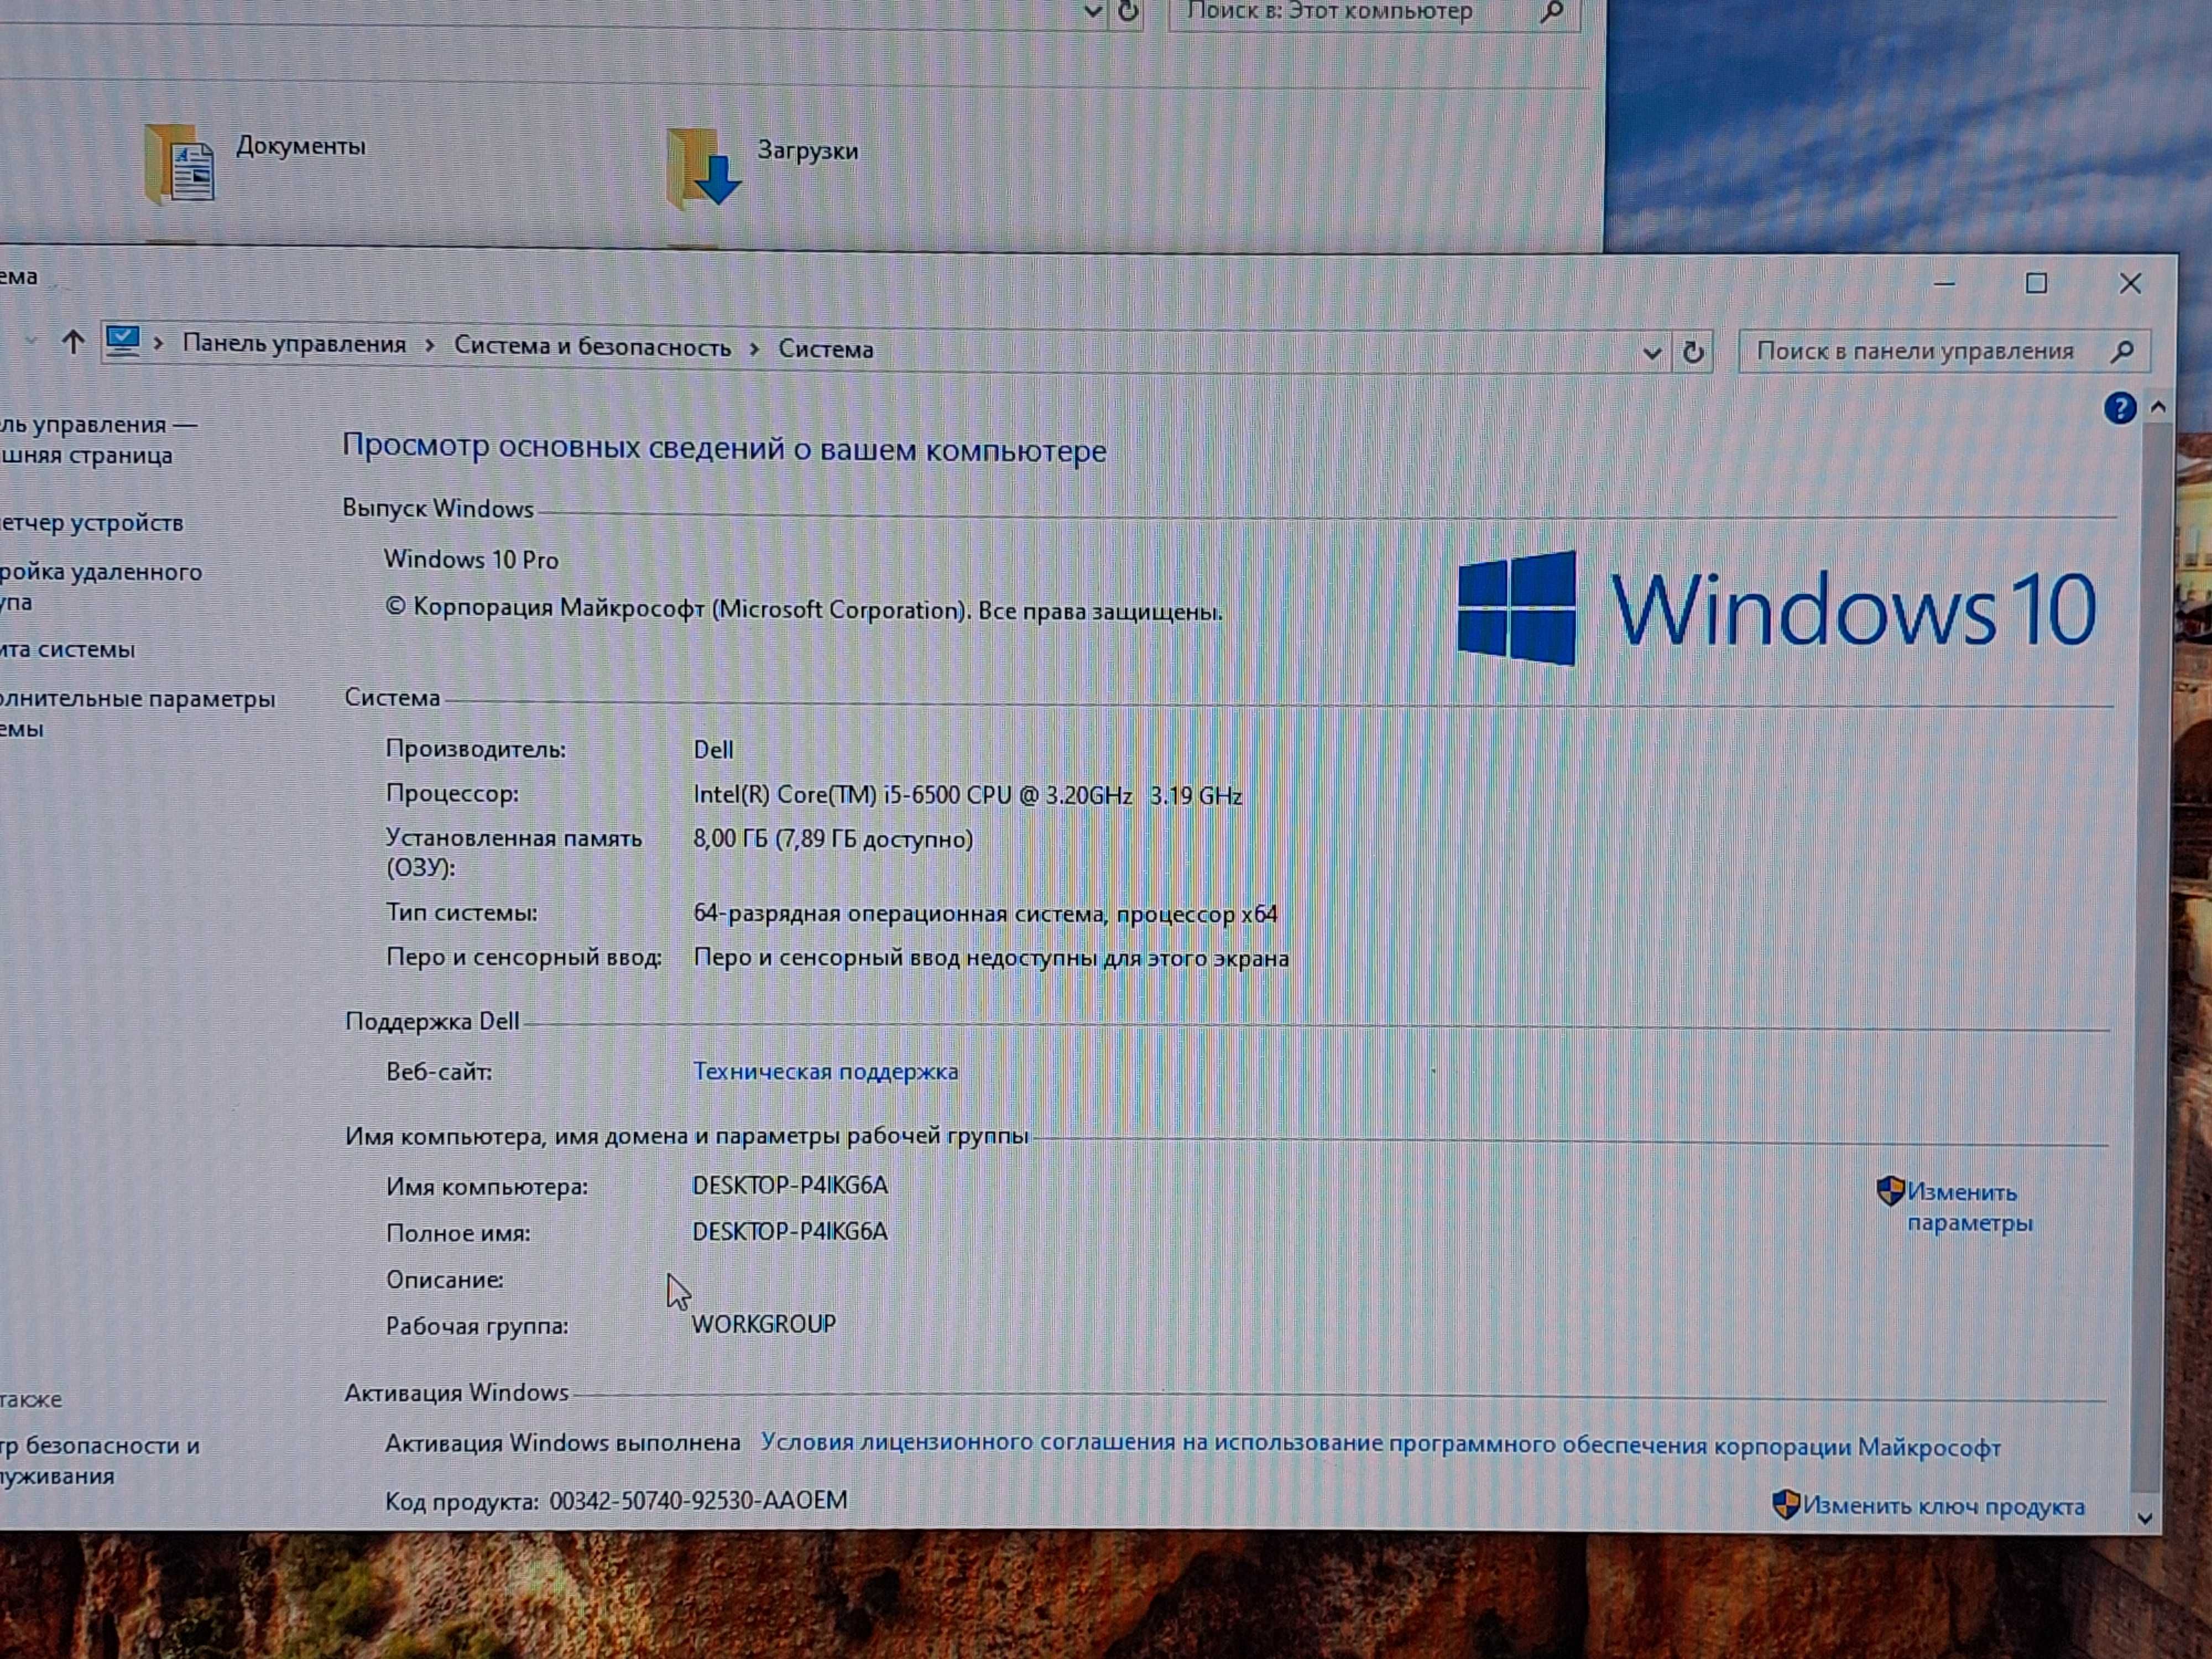Click the Windows 10 Pro edition text
Screen dimensions: 2212x1659
pos(470,559)
